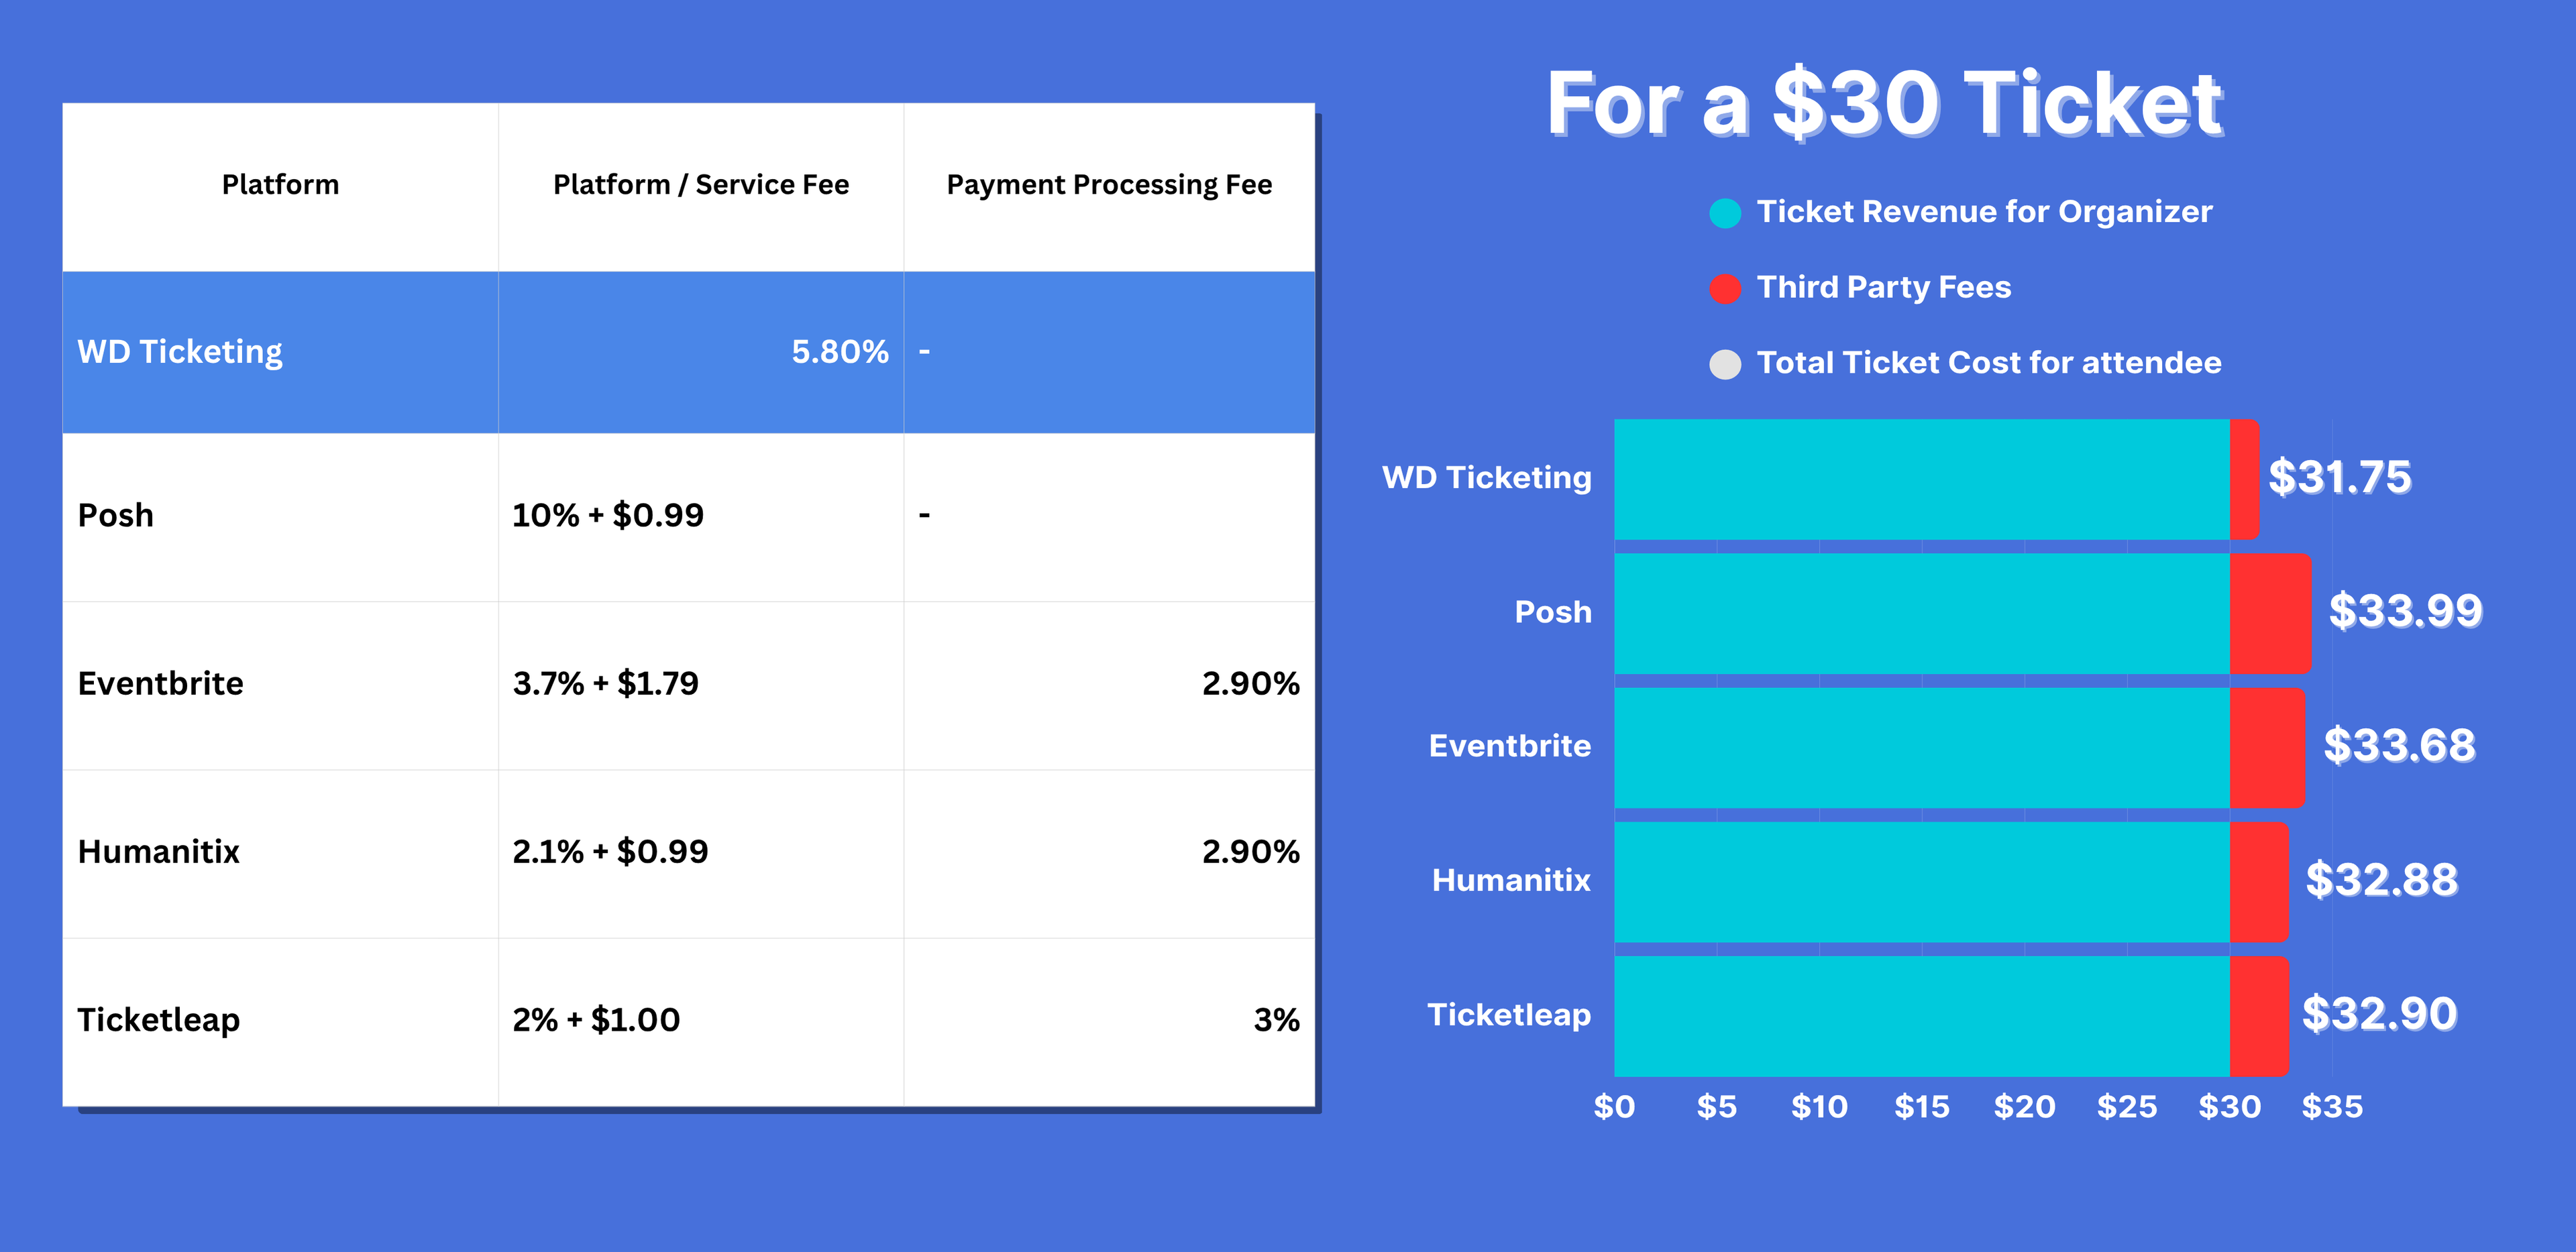The height and width of the screenshot is (1252, 2576).
Task: Select the 5.80% fee cell
Action: (x=839, y=352)
